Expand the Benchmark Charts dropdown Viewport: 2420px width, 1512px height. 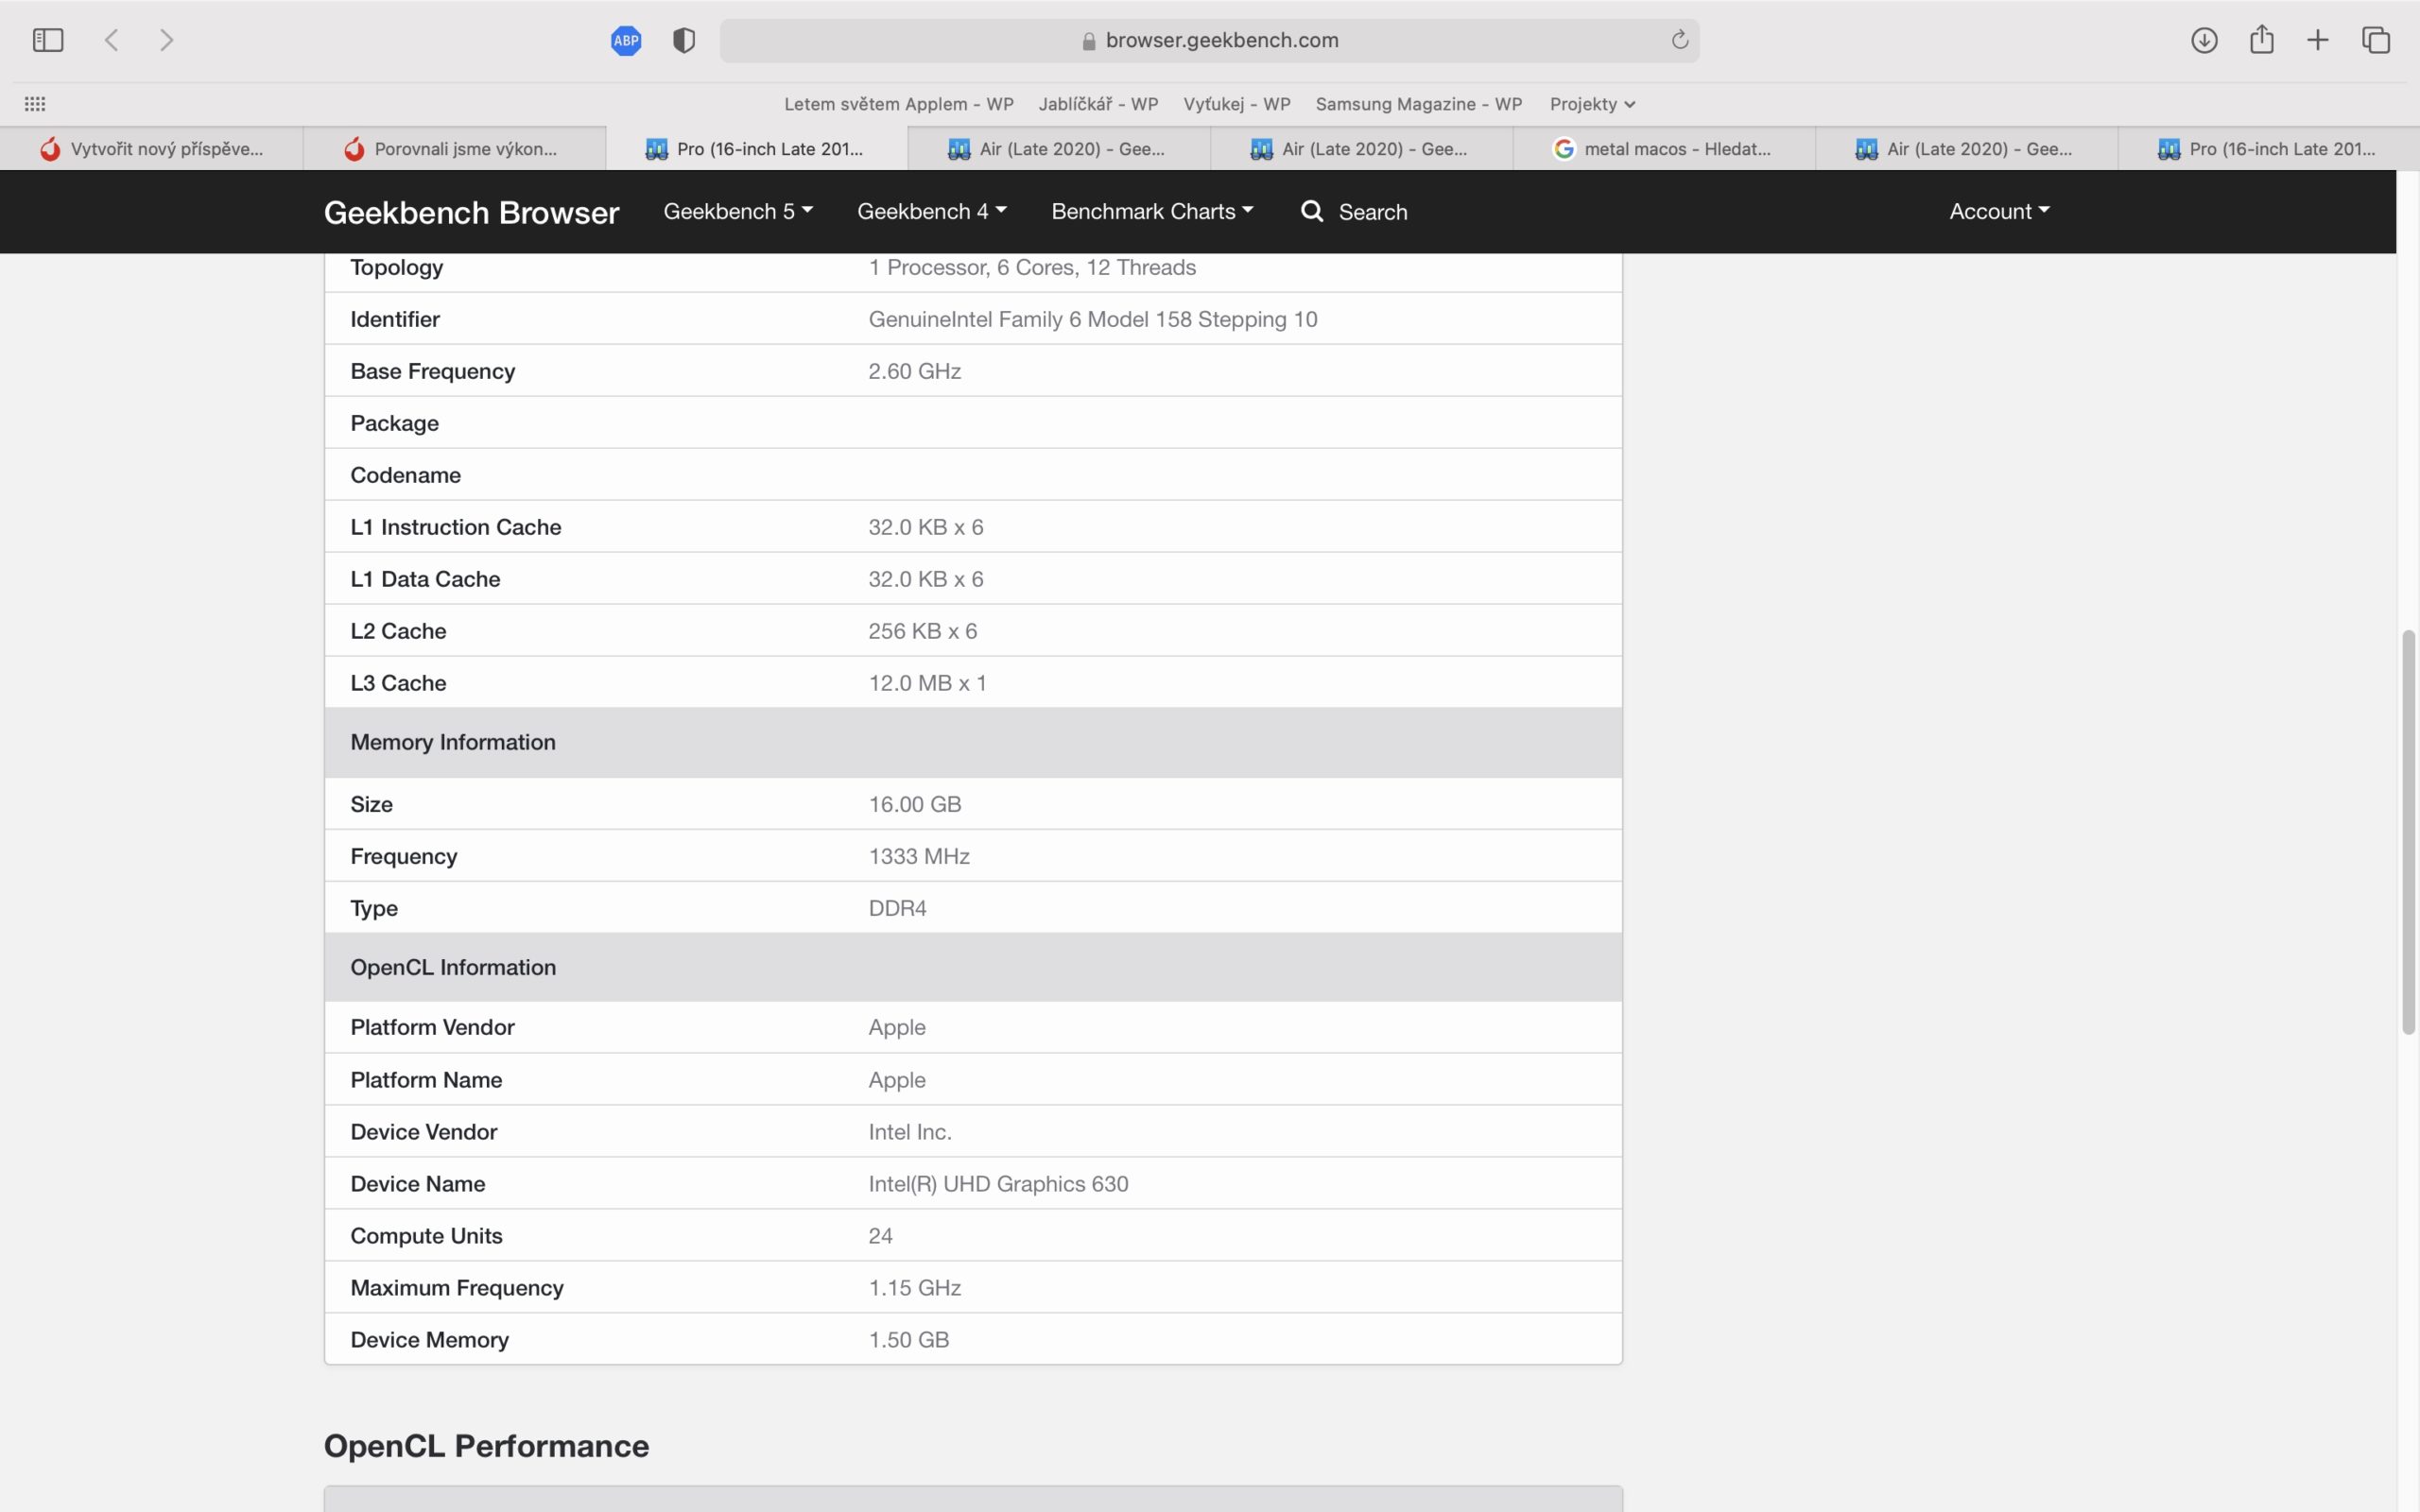[1152, 211]
